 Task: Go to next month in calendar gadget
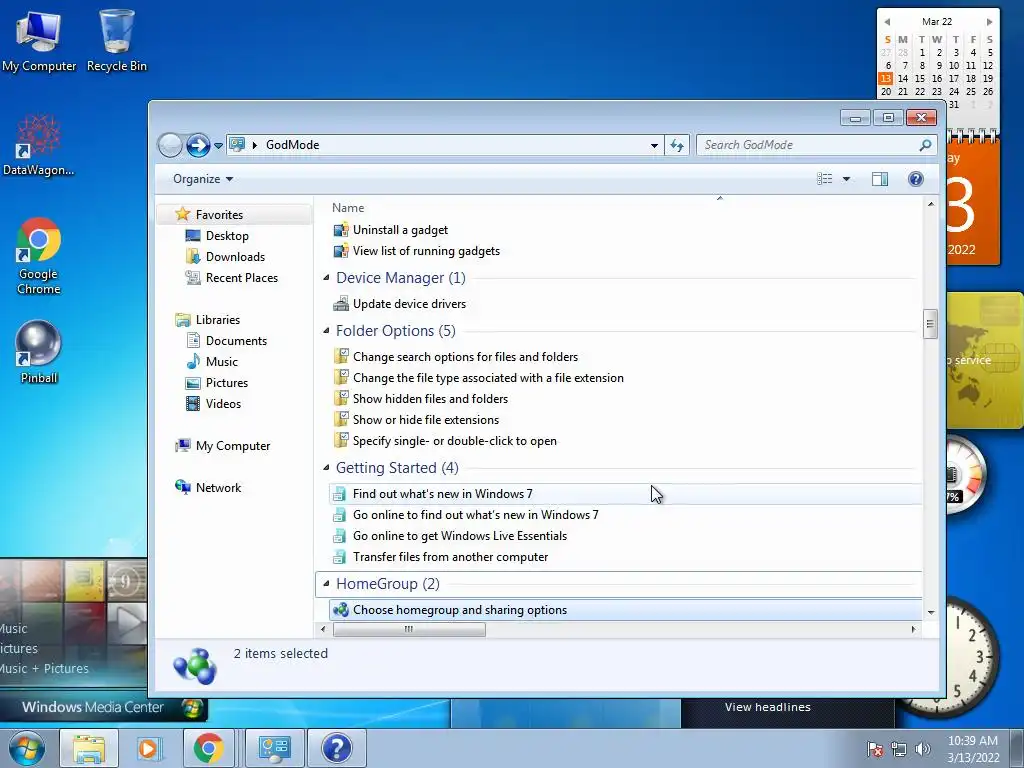tap(989, 22)
